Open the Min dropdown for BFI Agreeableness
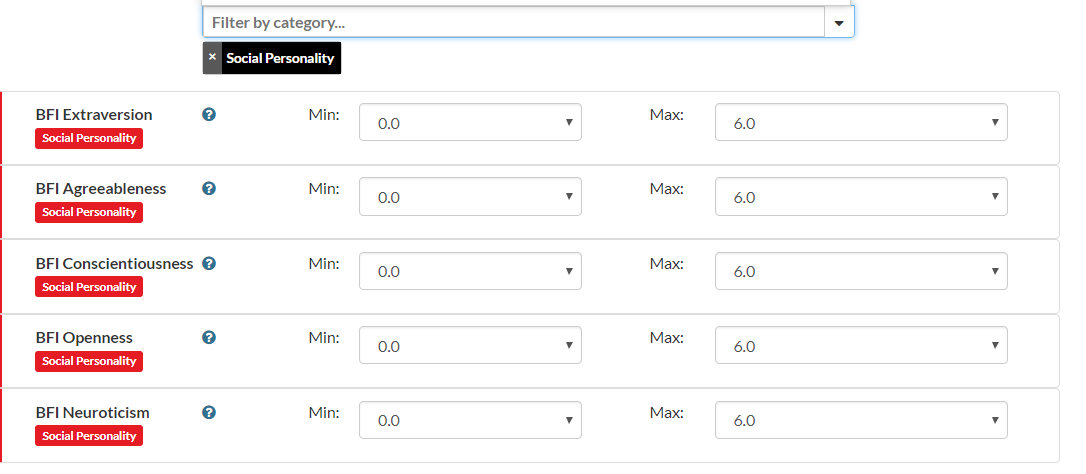This screenshot has height=474, width=1086. [470, 197]
